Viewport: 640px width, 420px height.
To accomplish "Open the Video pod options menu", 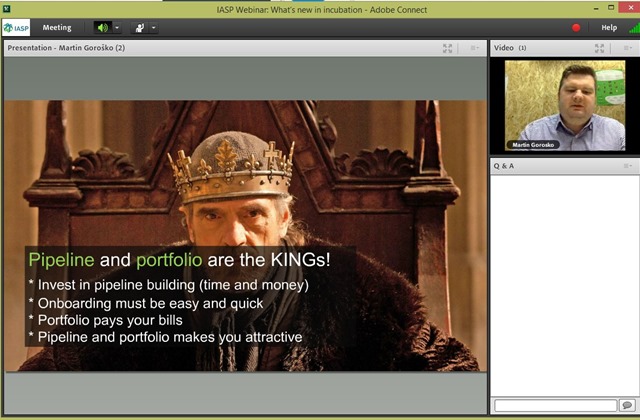I will pos(628,48).
